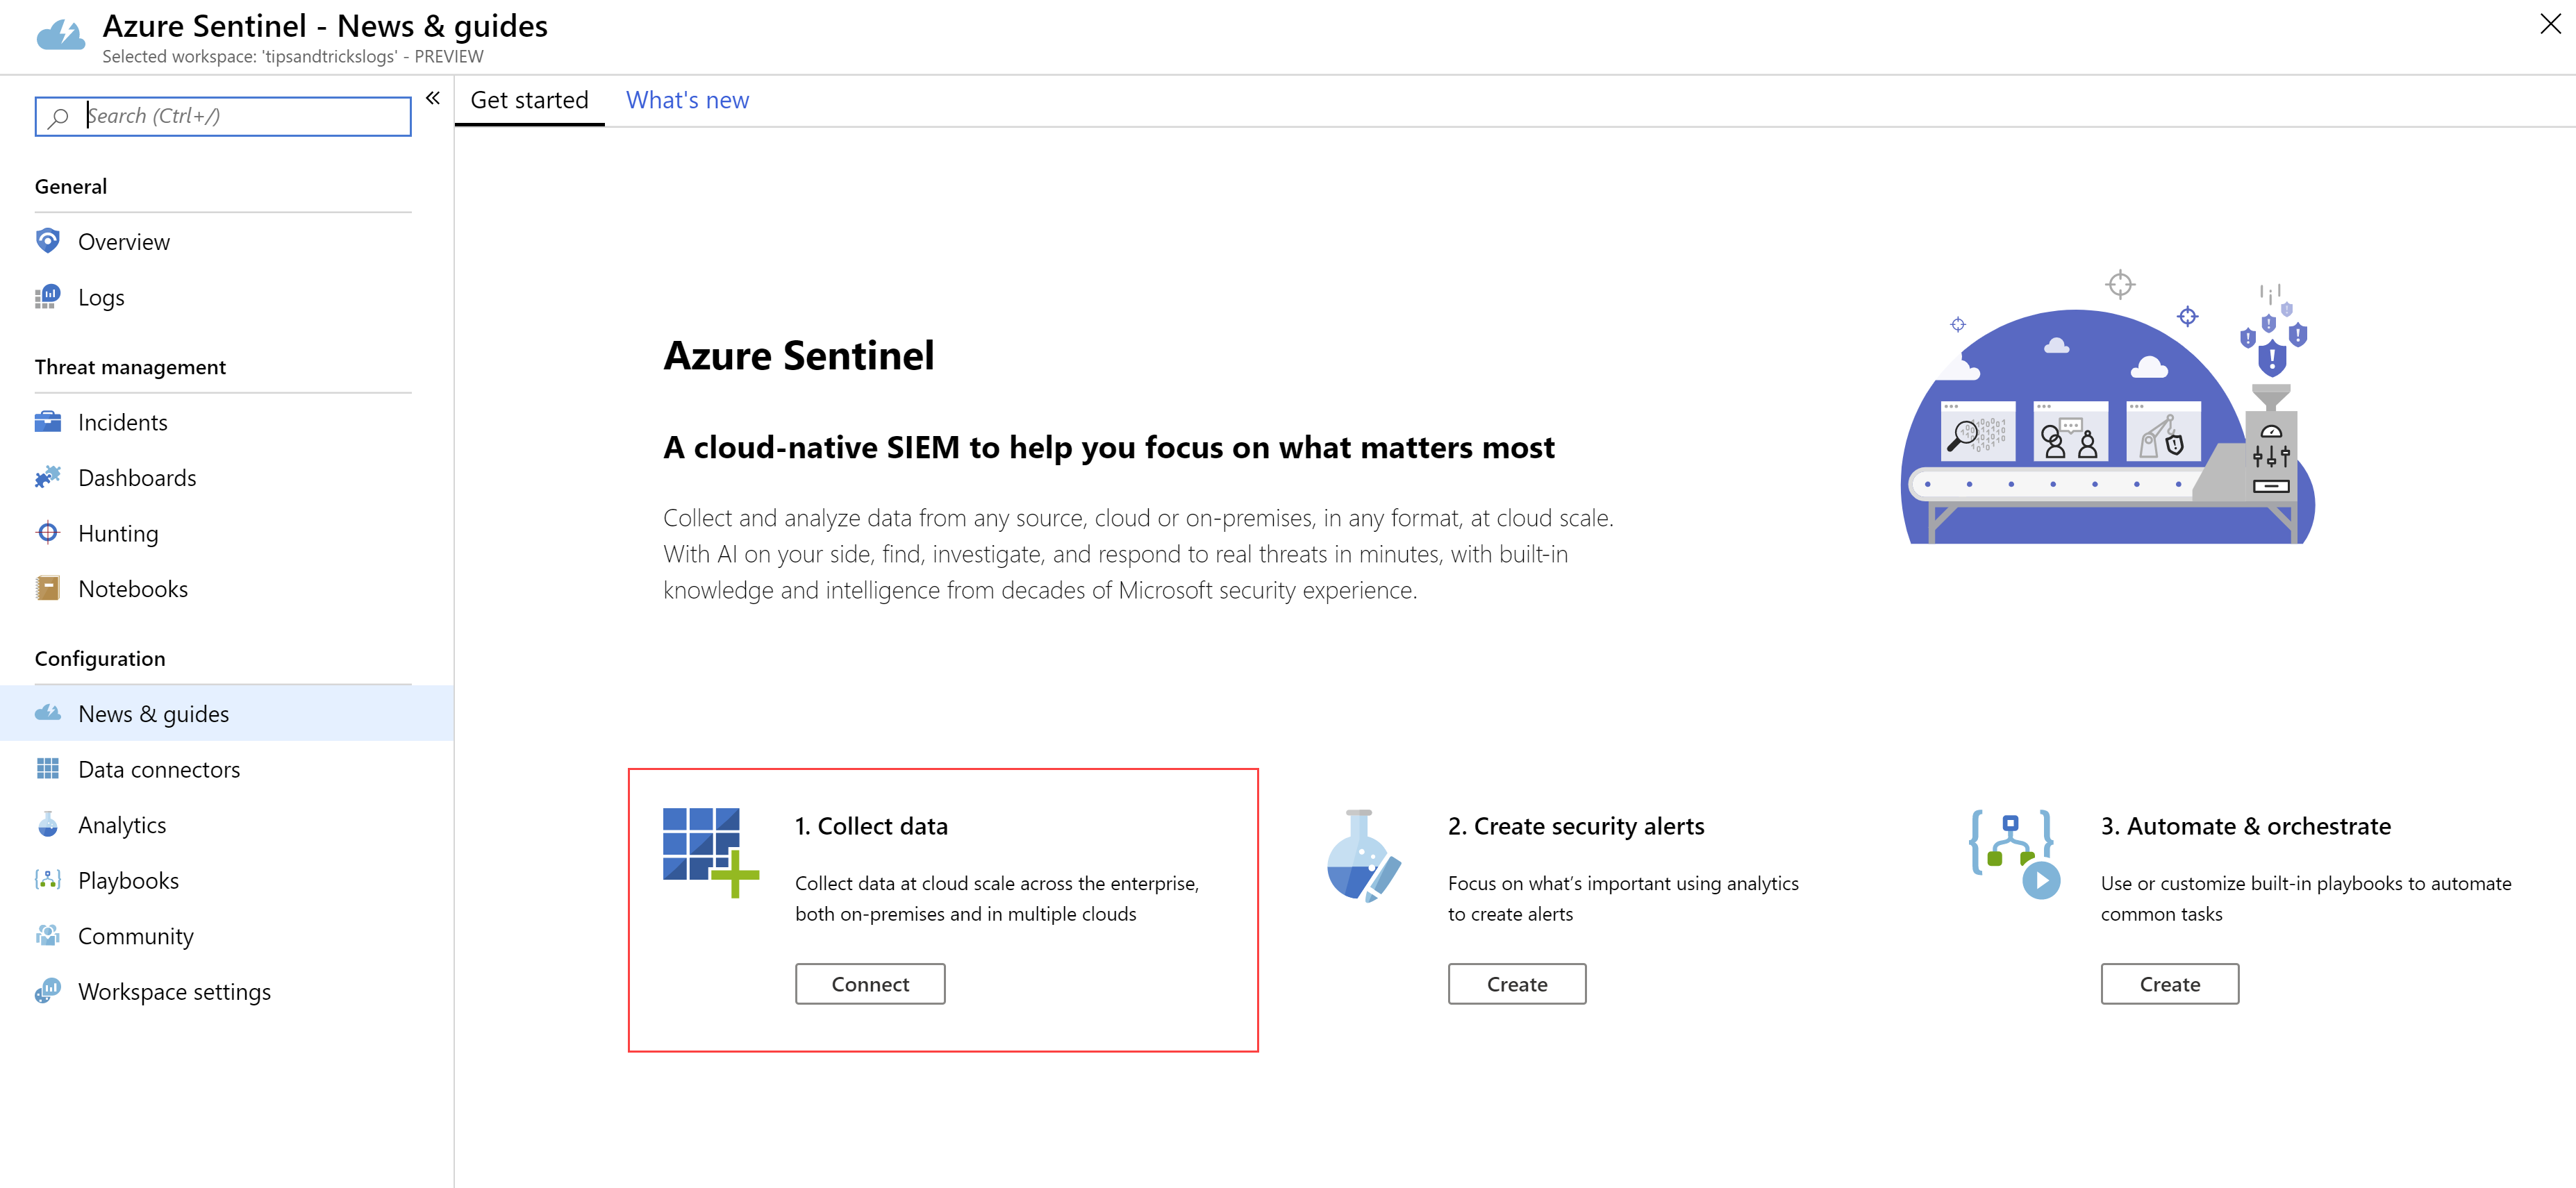The image size is (2576, 1188).
Task: Click the '3. Automate & orchestrate' heading
Action: (x=2245, y=826)
